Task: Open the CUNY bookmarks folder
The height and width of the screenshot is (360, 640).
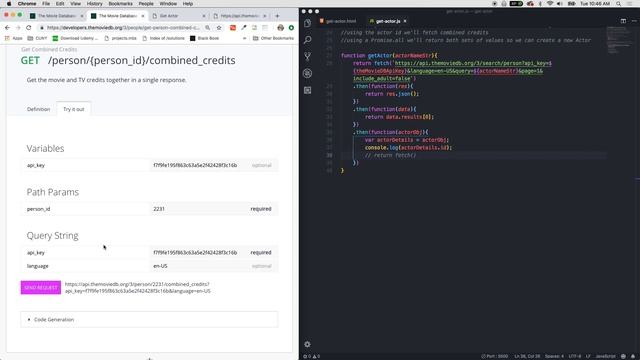Action: pyautogui.click(x=37, y=38)
